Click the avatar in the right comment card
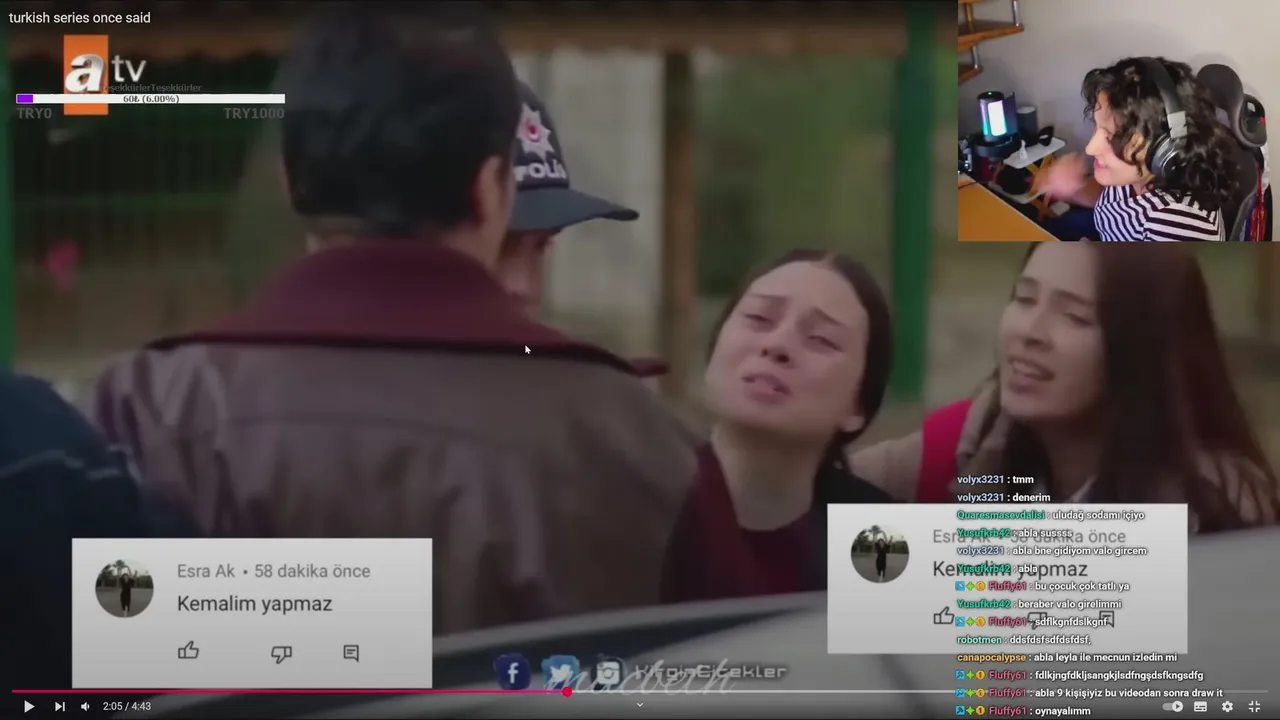This screenshot has height=720, width=1280. tap(880, 553)
